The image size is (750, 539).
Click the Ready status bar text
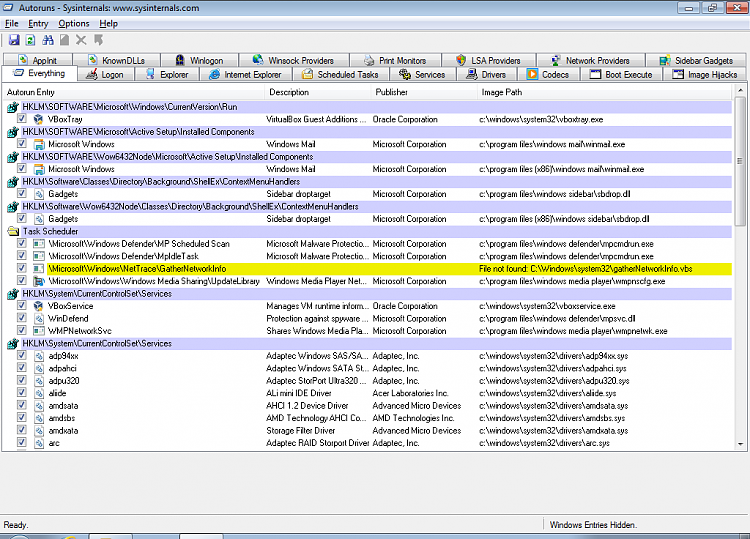click(16, 525)
